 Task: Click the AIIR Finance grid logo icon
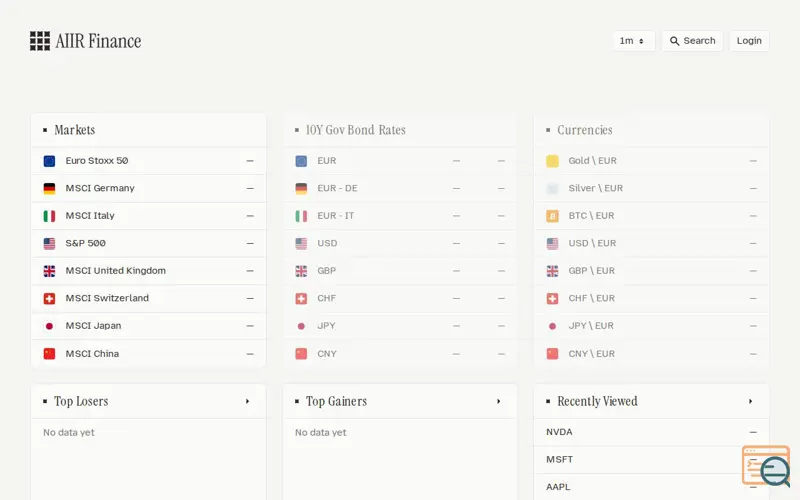[x=40, y=41]
